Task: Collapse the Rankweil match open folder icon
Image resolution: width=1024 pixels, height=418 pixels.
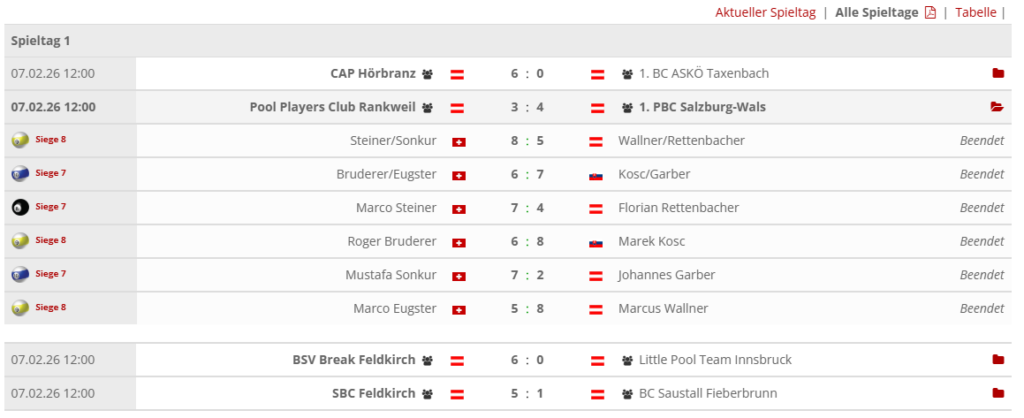Action: tap(997, 107)
